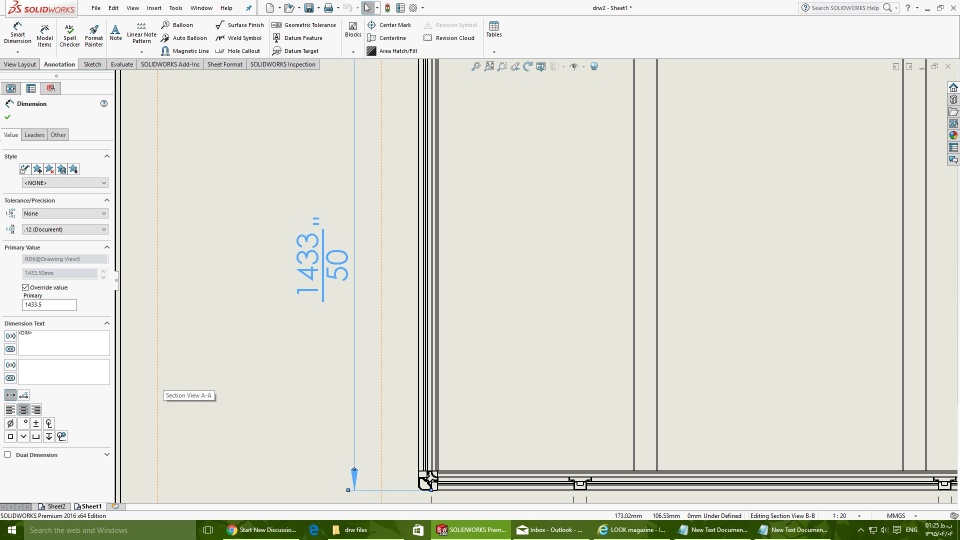The width and height of the screenshot is (960, 540).
Task: Click the green checkmark to accept dimension
Action: (7, 117)
